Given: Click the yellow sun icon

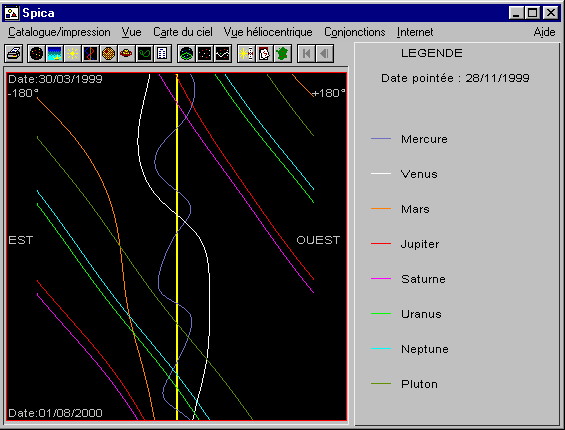Looking at the screenshot, I should (x=72, y=54).
